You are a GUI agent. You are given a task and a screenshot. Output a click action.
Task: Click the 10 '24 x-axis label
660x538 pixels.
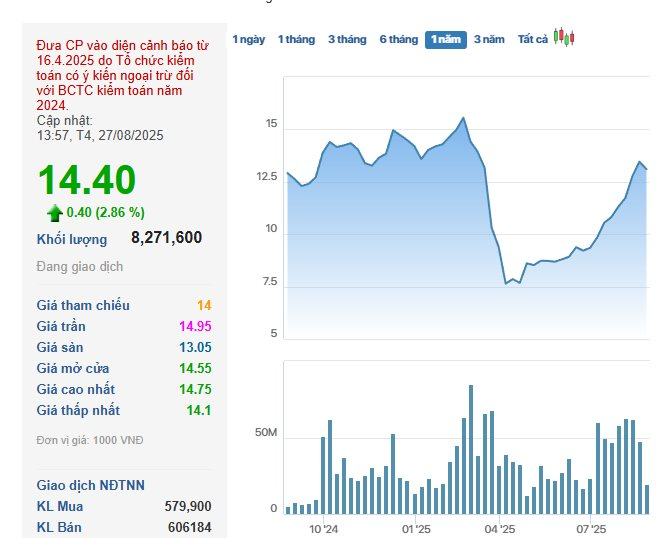click(324, 529)
